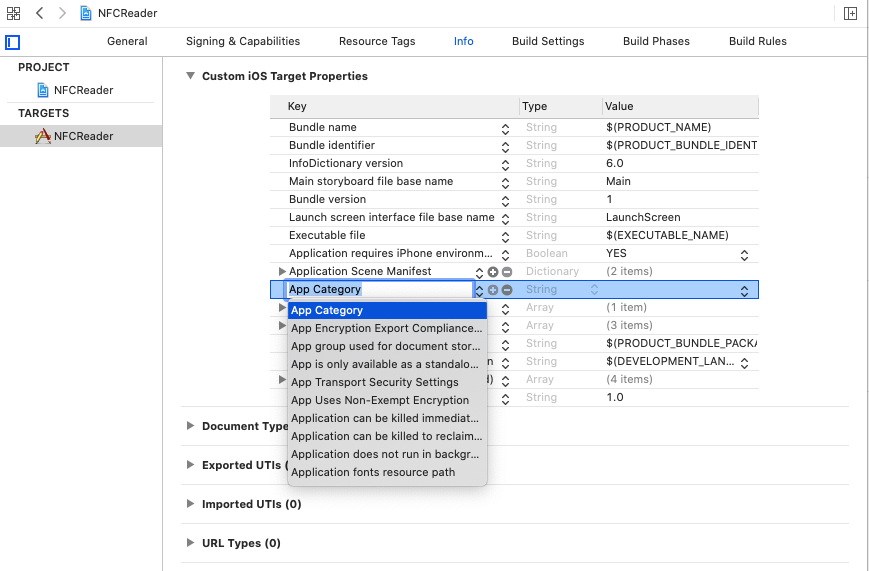Open the App Category value dropdown
This screenshot has width=869, height=571.
[744, 290]
